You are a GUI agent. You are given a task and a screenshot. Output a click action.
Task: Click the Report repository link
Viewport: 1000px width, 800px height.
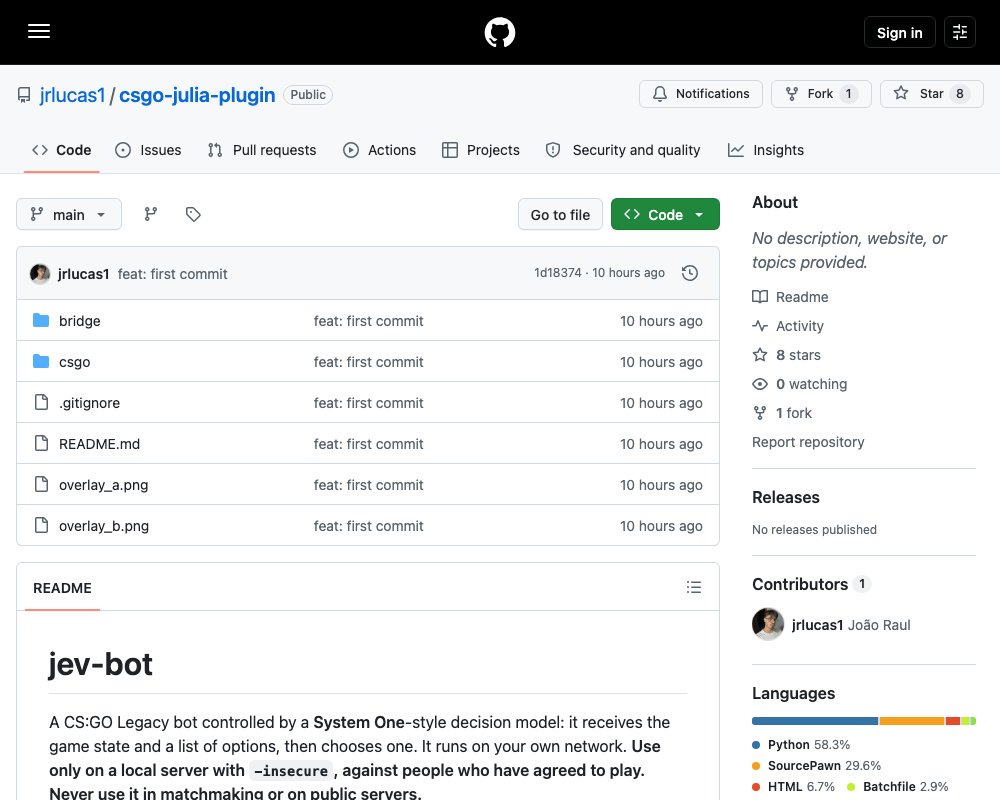(x=808, y=442)
